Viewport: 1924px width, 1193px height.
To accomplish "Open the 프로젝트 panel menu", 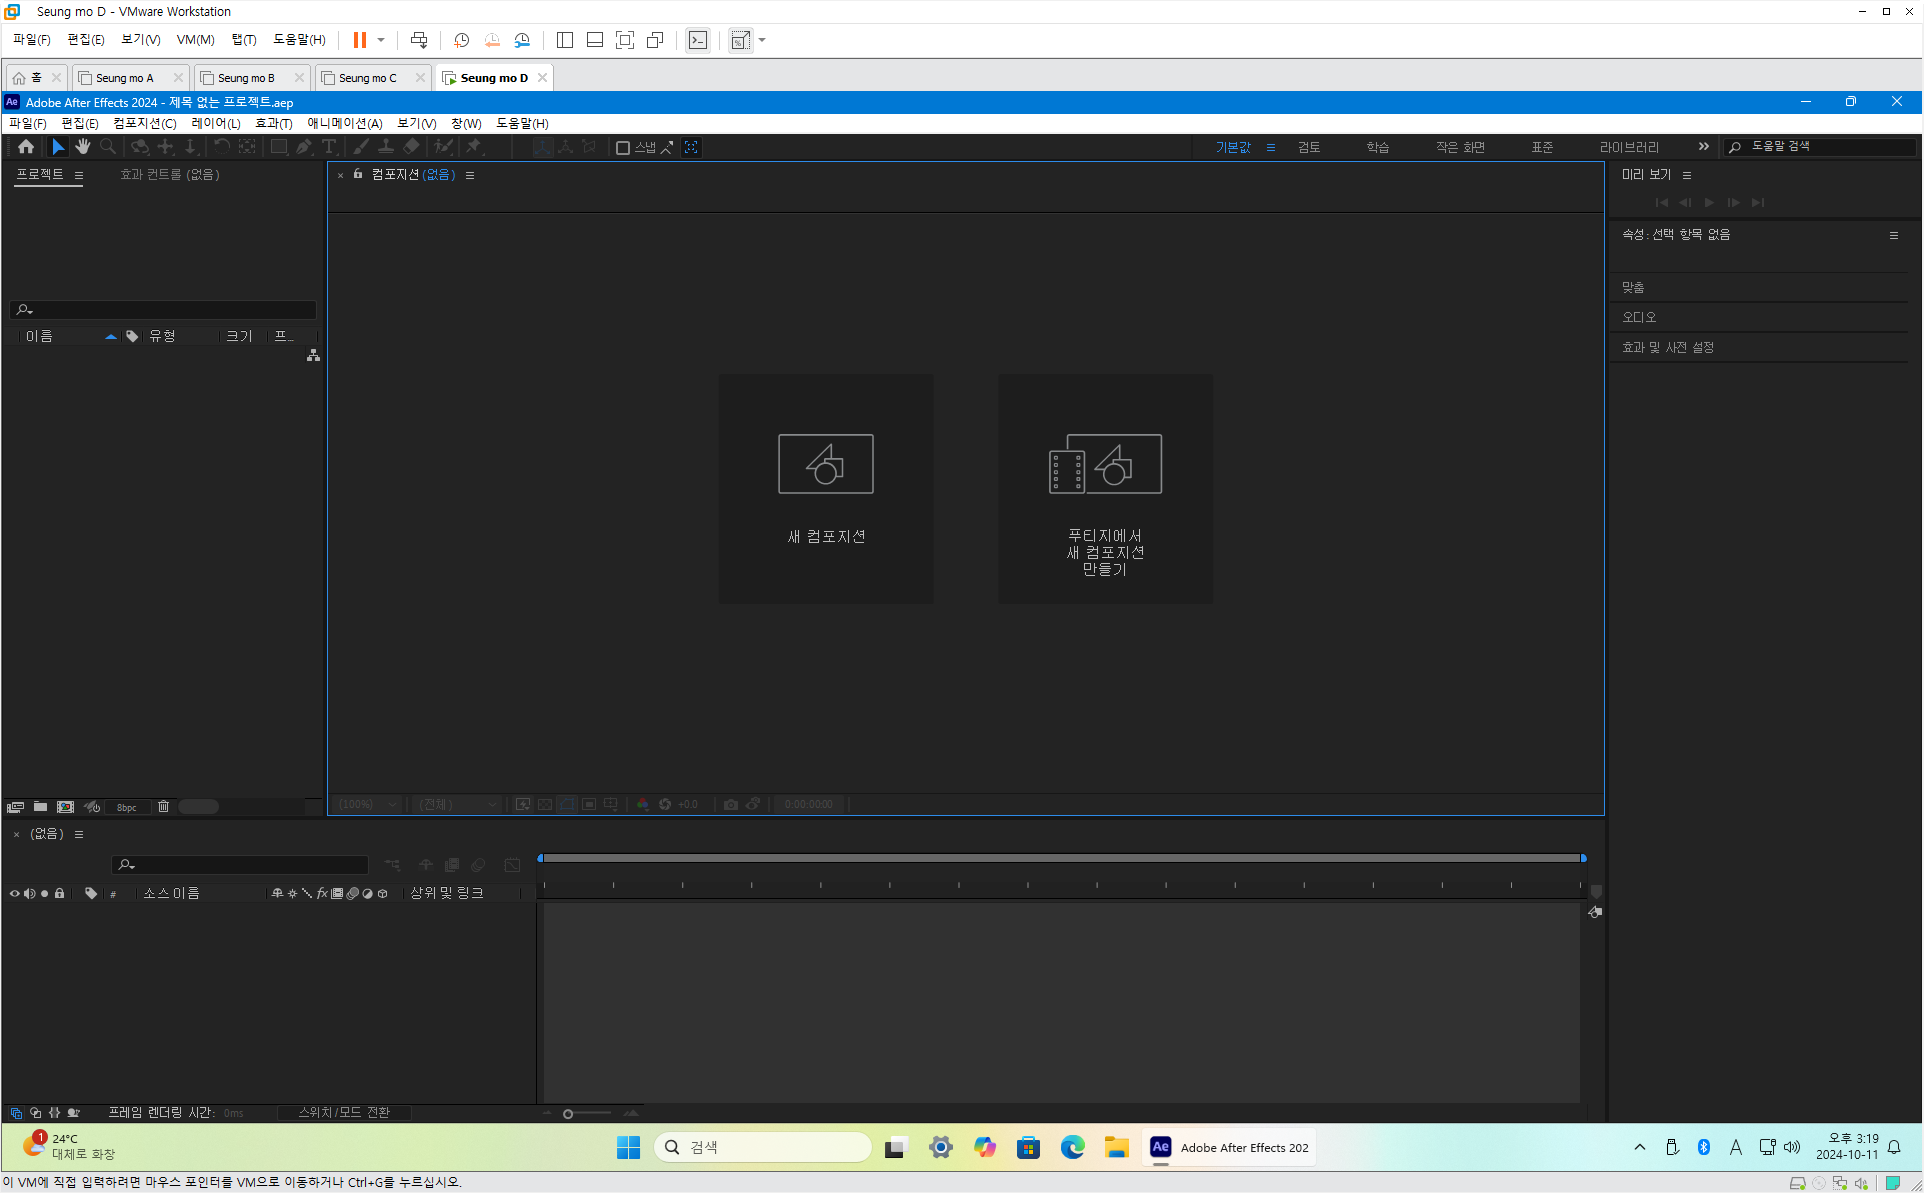I will (x=79, y=175).
